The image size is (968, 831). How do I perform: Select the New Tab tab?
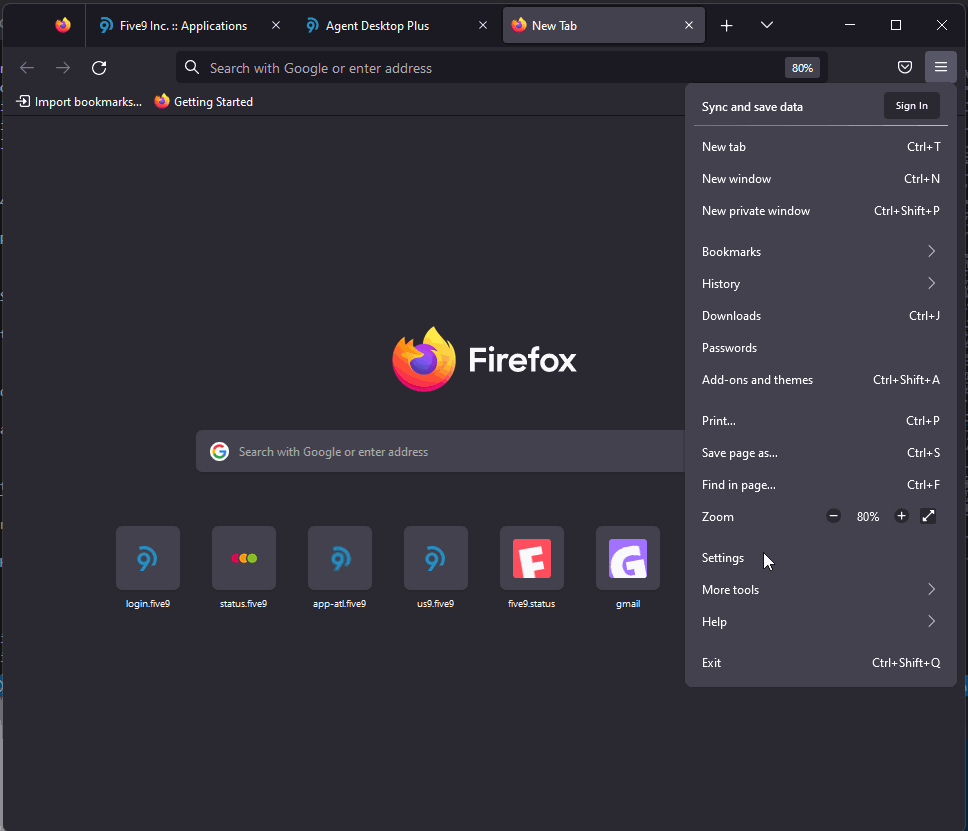604,25
